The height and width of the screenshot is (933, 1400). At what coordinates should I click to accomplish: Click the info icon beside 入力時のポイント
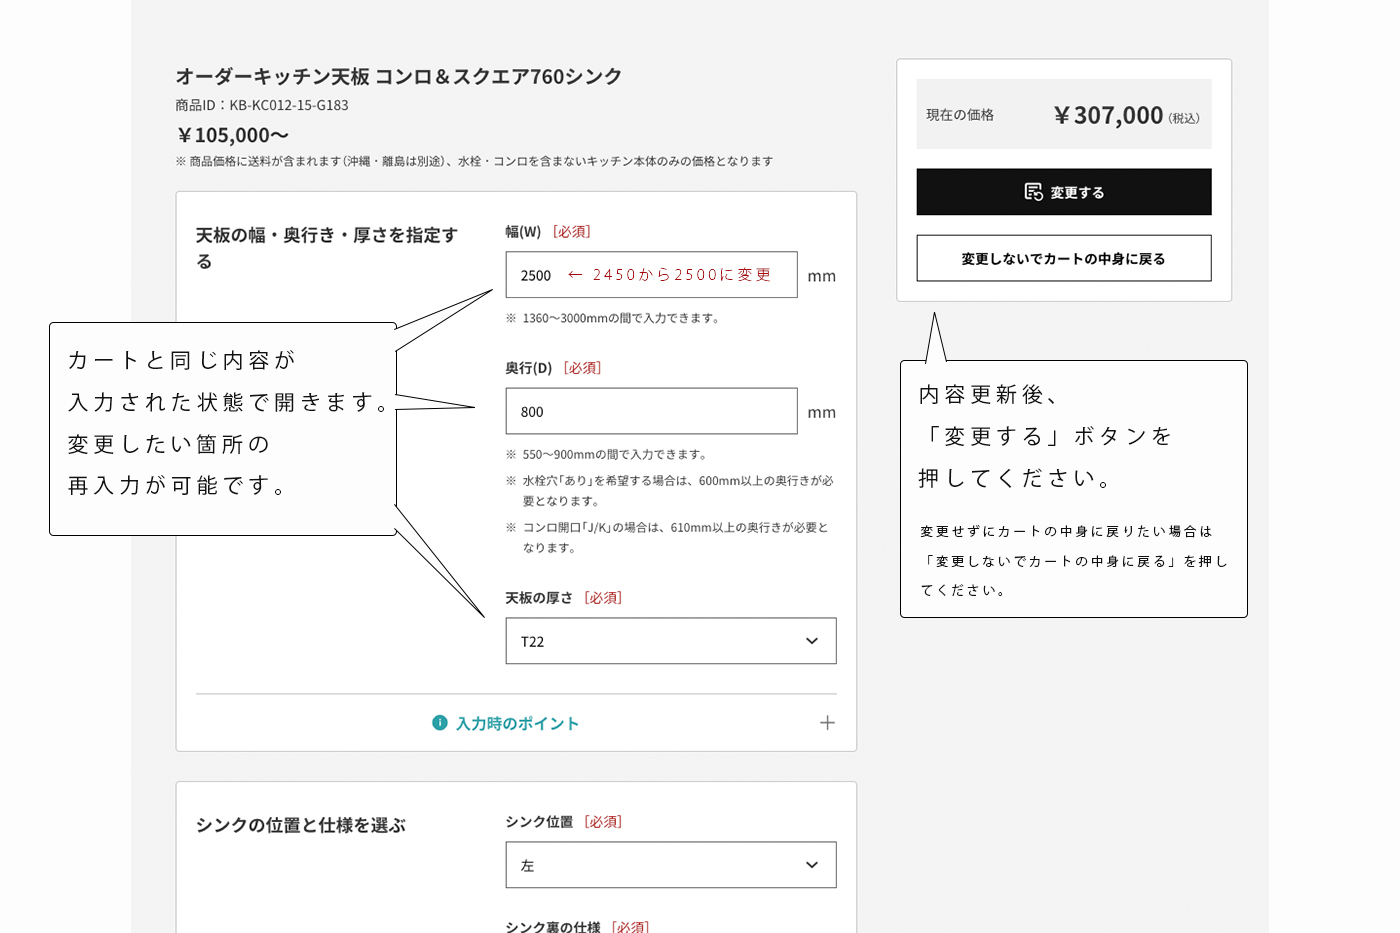440,722
